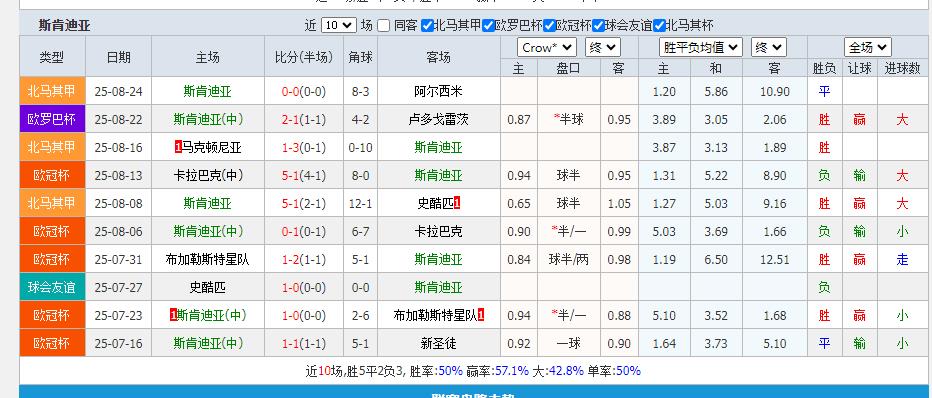Open the 全场 dropdown

867,48
